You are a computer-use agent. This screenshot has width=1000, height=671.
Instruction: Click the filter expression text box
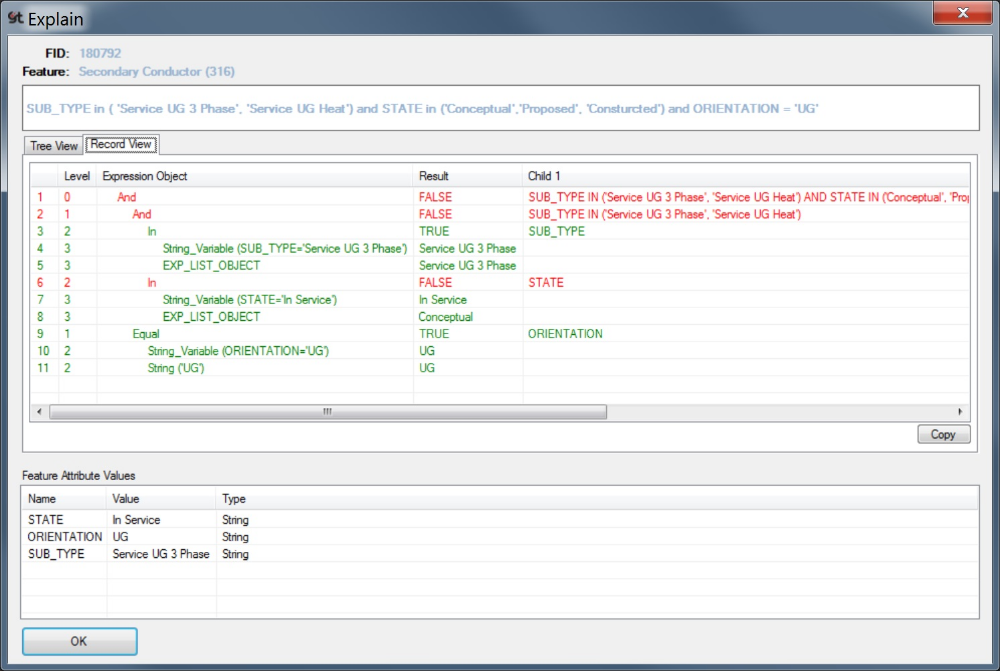[x=501, y=108]
